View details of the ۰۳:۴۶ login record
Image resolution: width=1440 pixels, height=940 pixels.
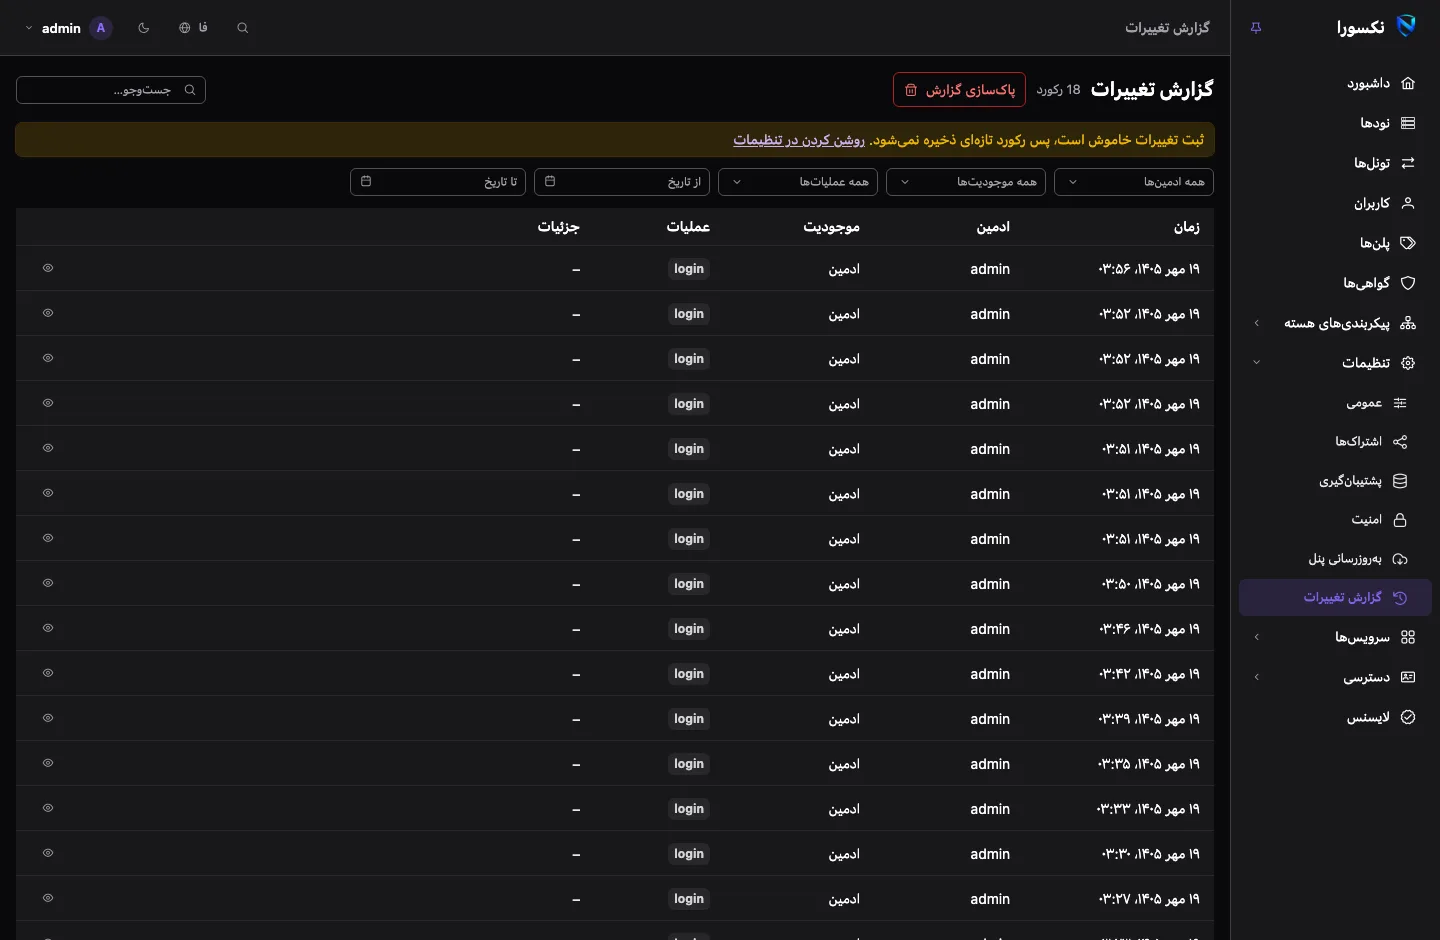point(48,628)
